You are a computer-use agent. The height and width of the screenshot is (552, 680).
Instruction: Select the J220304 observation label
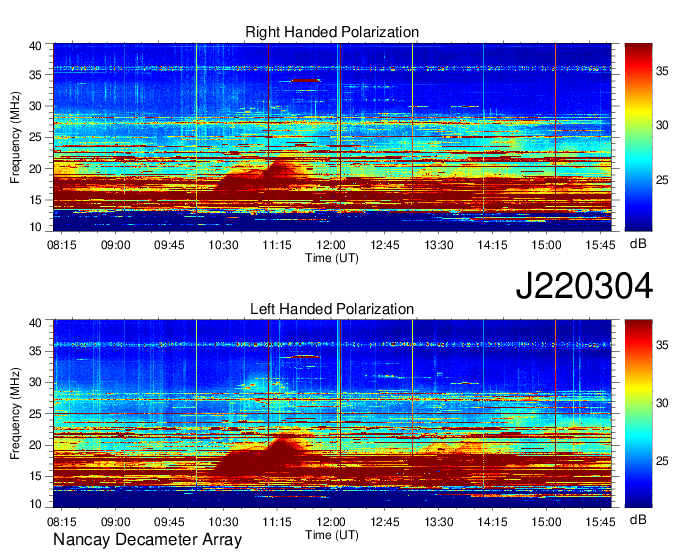[584, 285]
